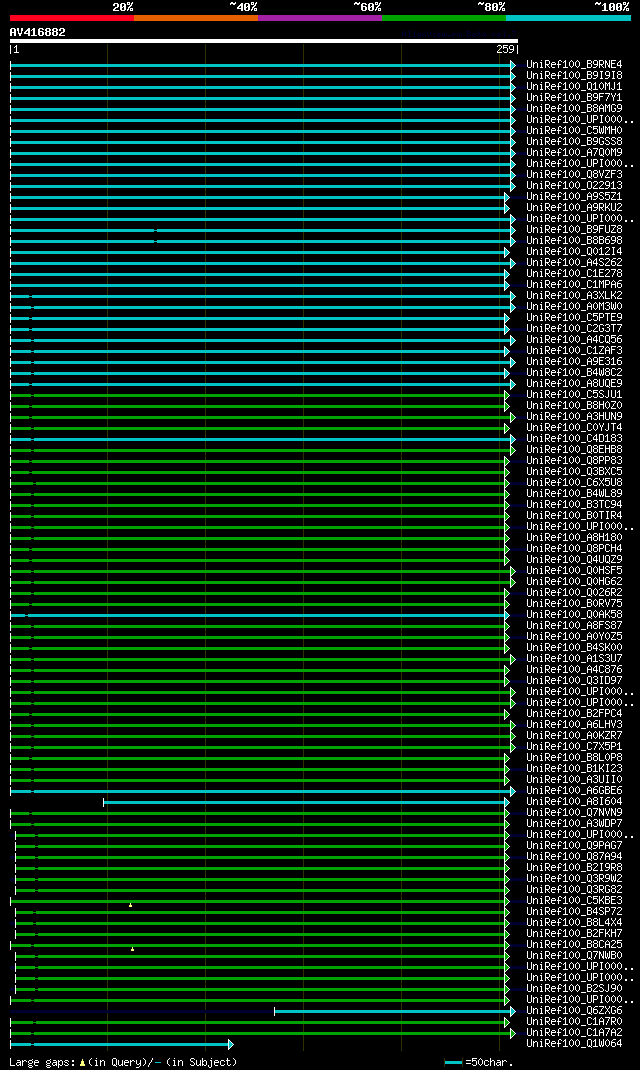The image size is (640, 1070).
Task: Click label UniRef100_A7Q0M9
Action: coord(574,152)
